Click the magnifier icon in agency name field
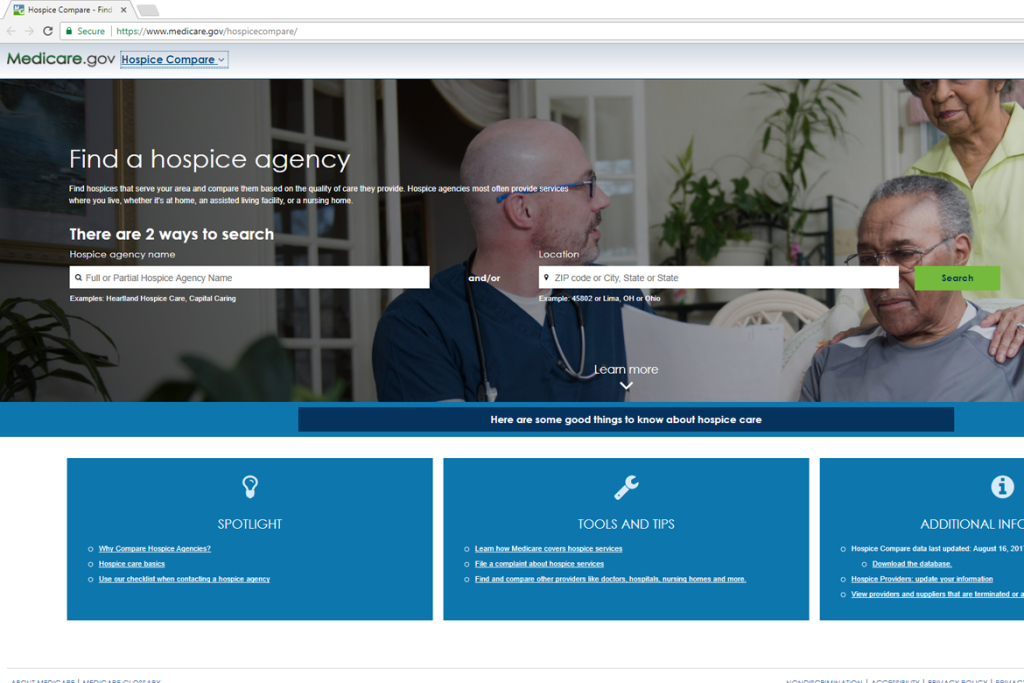Image resolution: width=1024 pixels, height=683 pixels. pos(78,278)
